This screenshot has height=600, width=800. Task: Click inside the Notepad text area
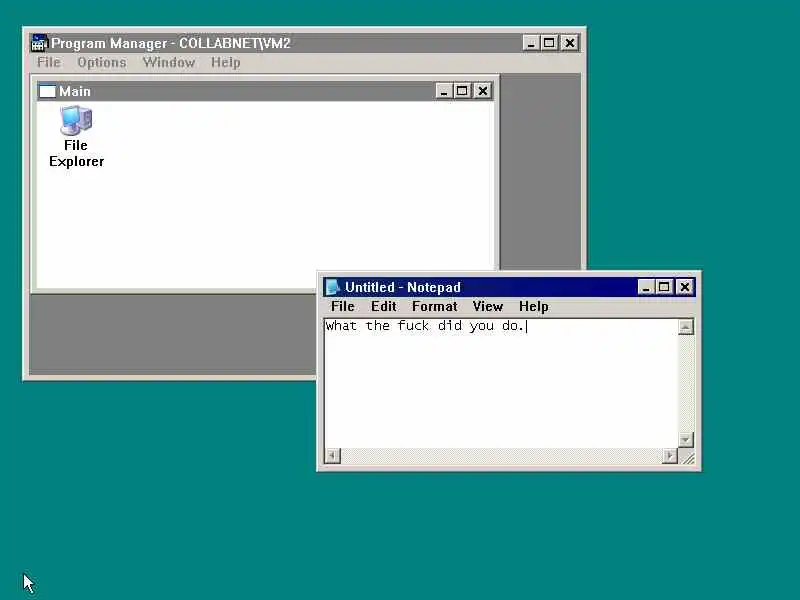pyautogui.click(x=501, y=384)
